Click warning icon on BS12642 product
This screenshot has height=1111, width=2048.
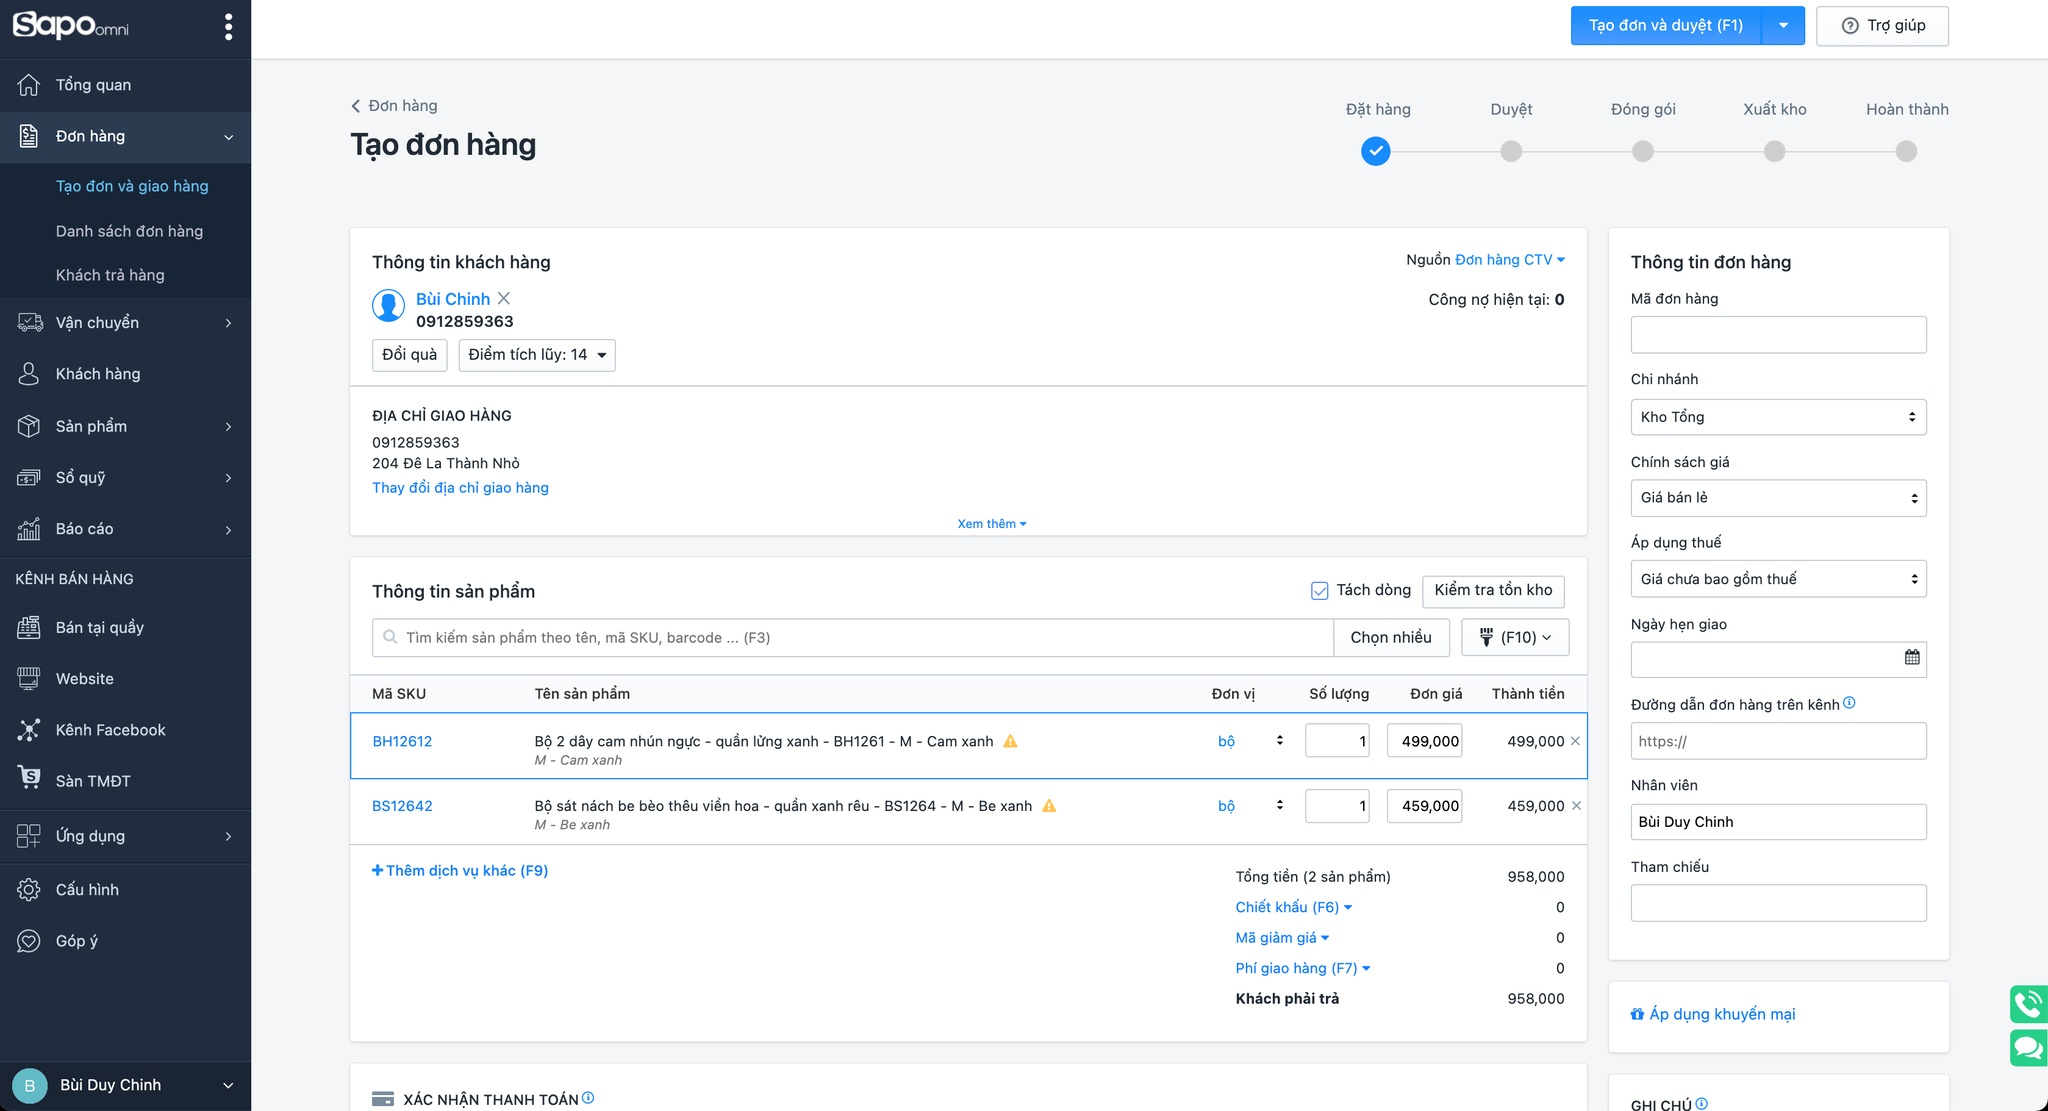point(1049,806)
